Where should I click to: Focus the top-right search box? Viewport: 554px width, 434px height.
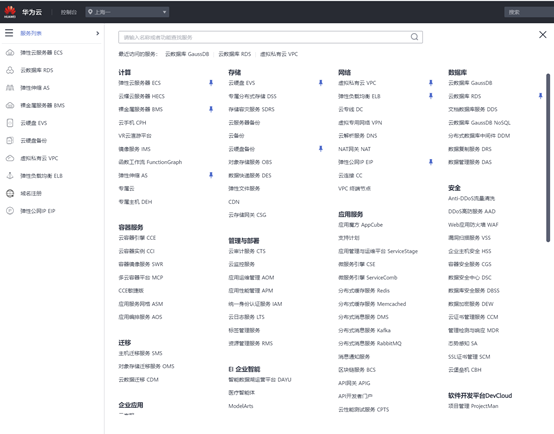[x=529, y=12]
